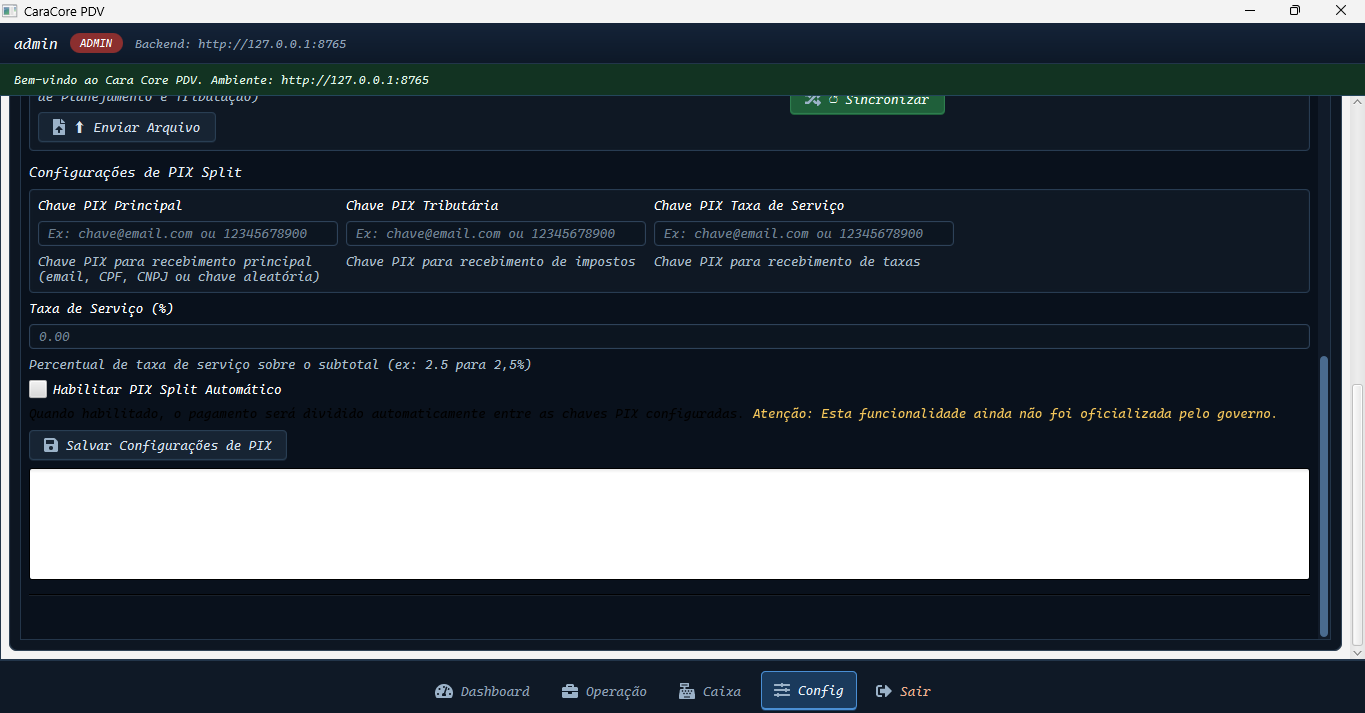
Task: Click Sair to log out
Action: [x=903, y=691]
